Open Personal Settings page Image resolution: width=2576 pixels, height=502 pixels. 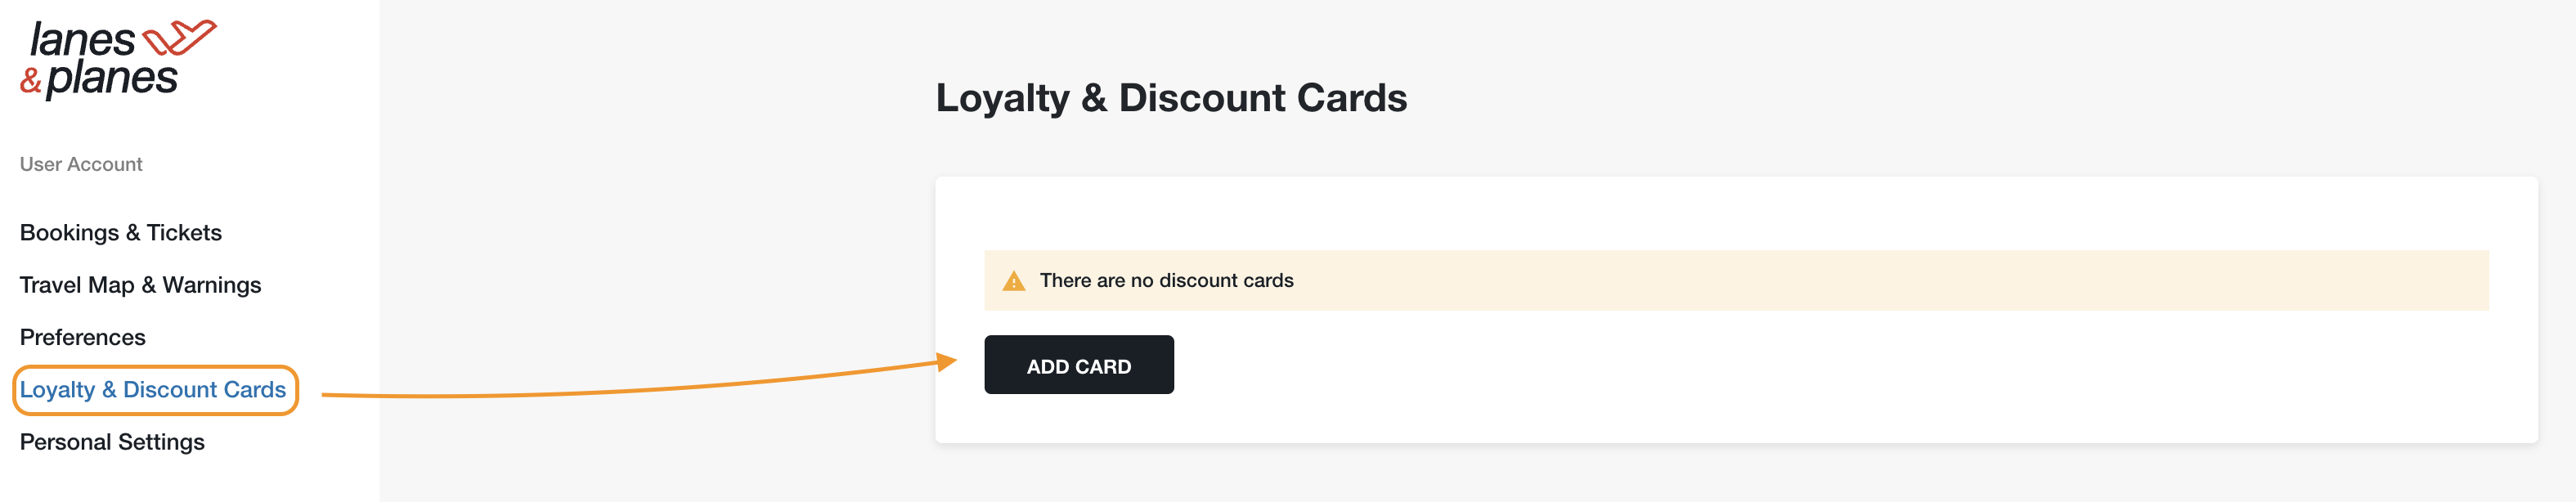(112, 442)
